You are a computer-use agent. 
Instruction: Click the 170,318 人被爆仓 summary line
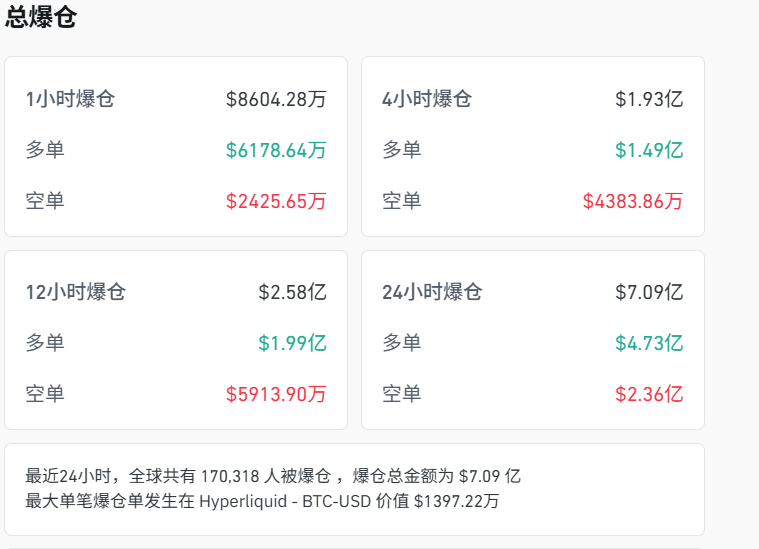(273, 476)
